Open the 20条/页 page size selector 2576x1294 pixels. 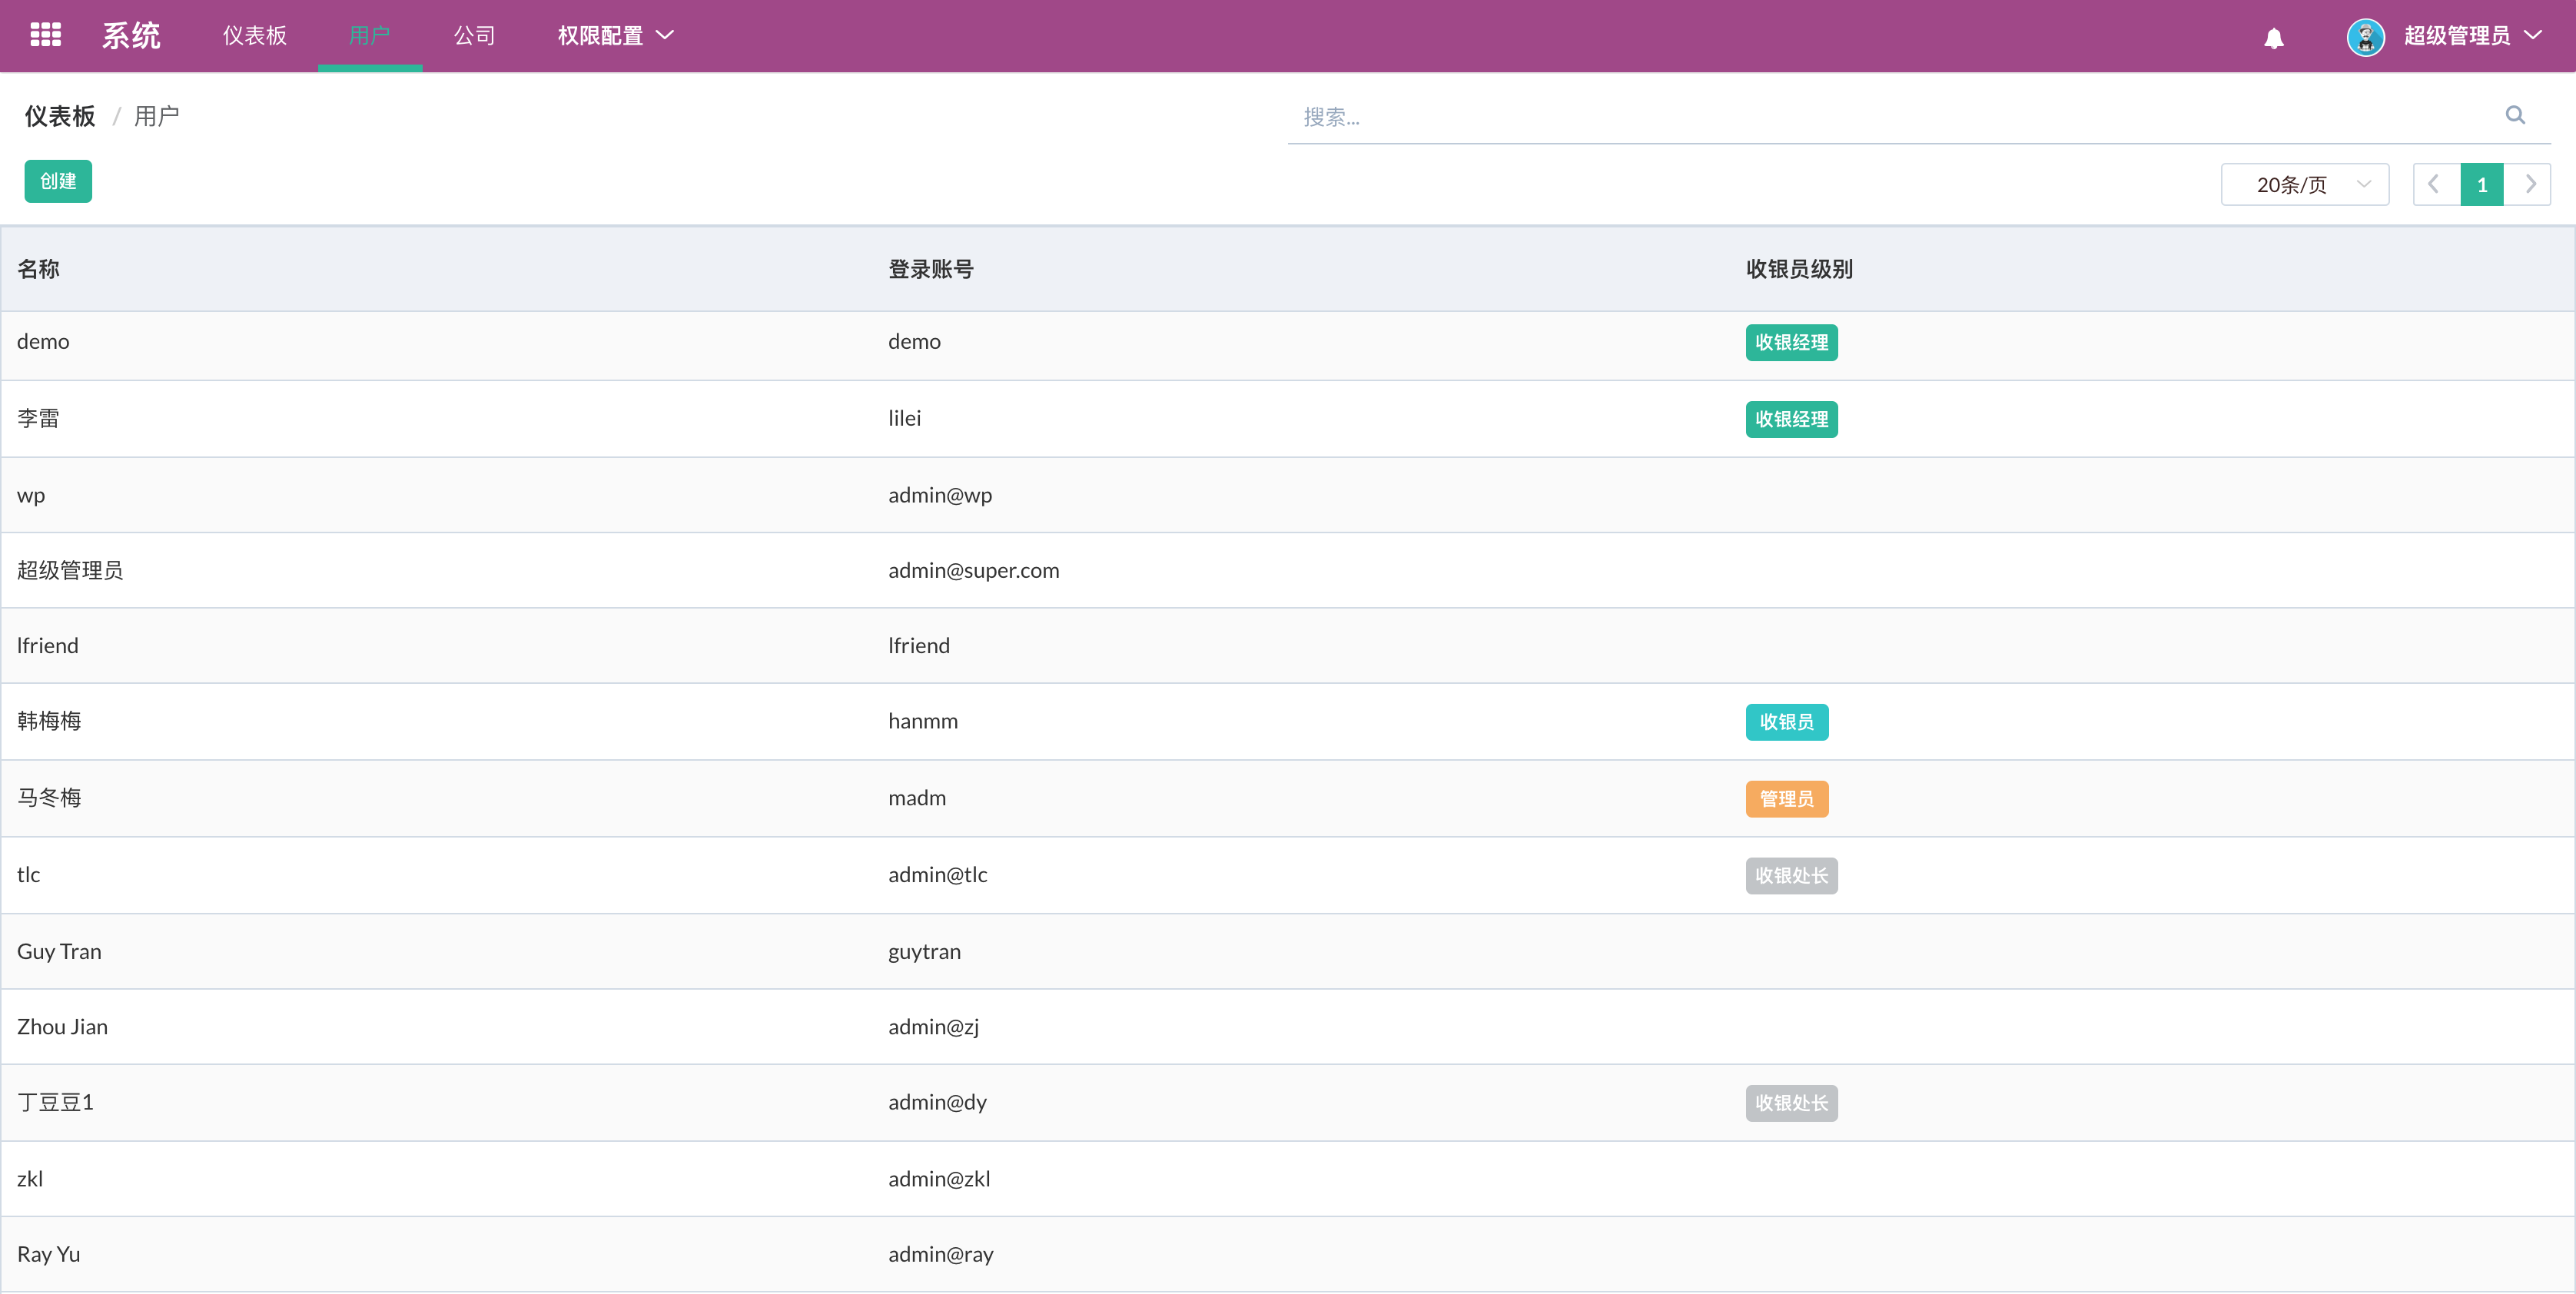click(x=2304, y=184)
